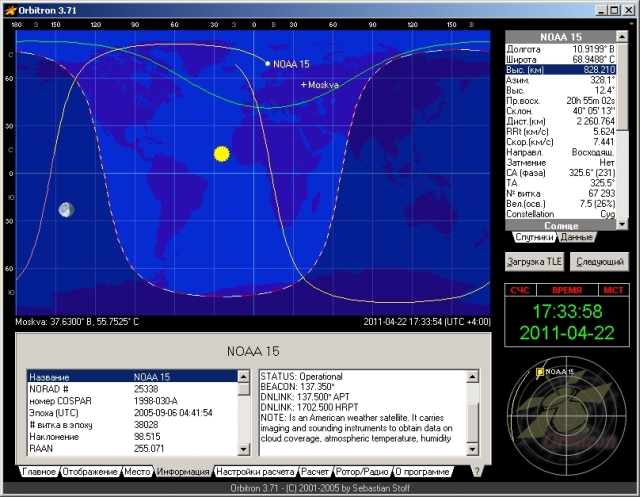
Task: Click the 17:33:58 clock display
Action: (567, 311)
